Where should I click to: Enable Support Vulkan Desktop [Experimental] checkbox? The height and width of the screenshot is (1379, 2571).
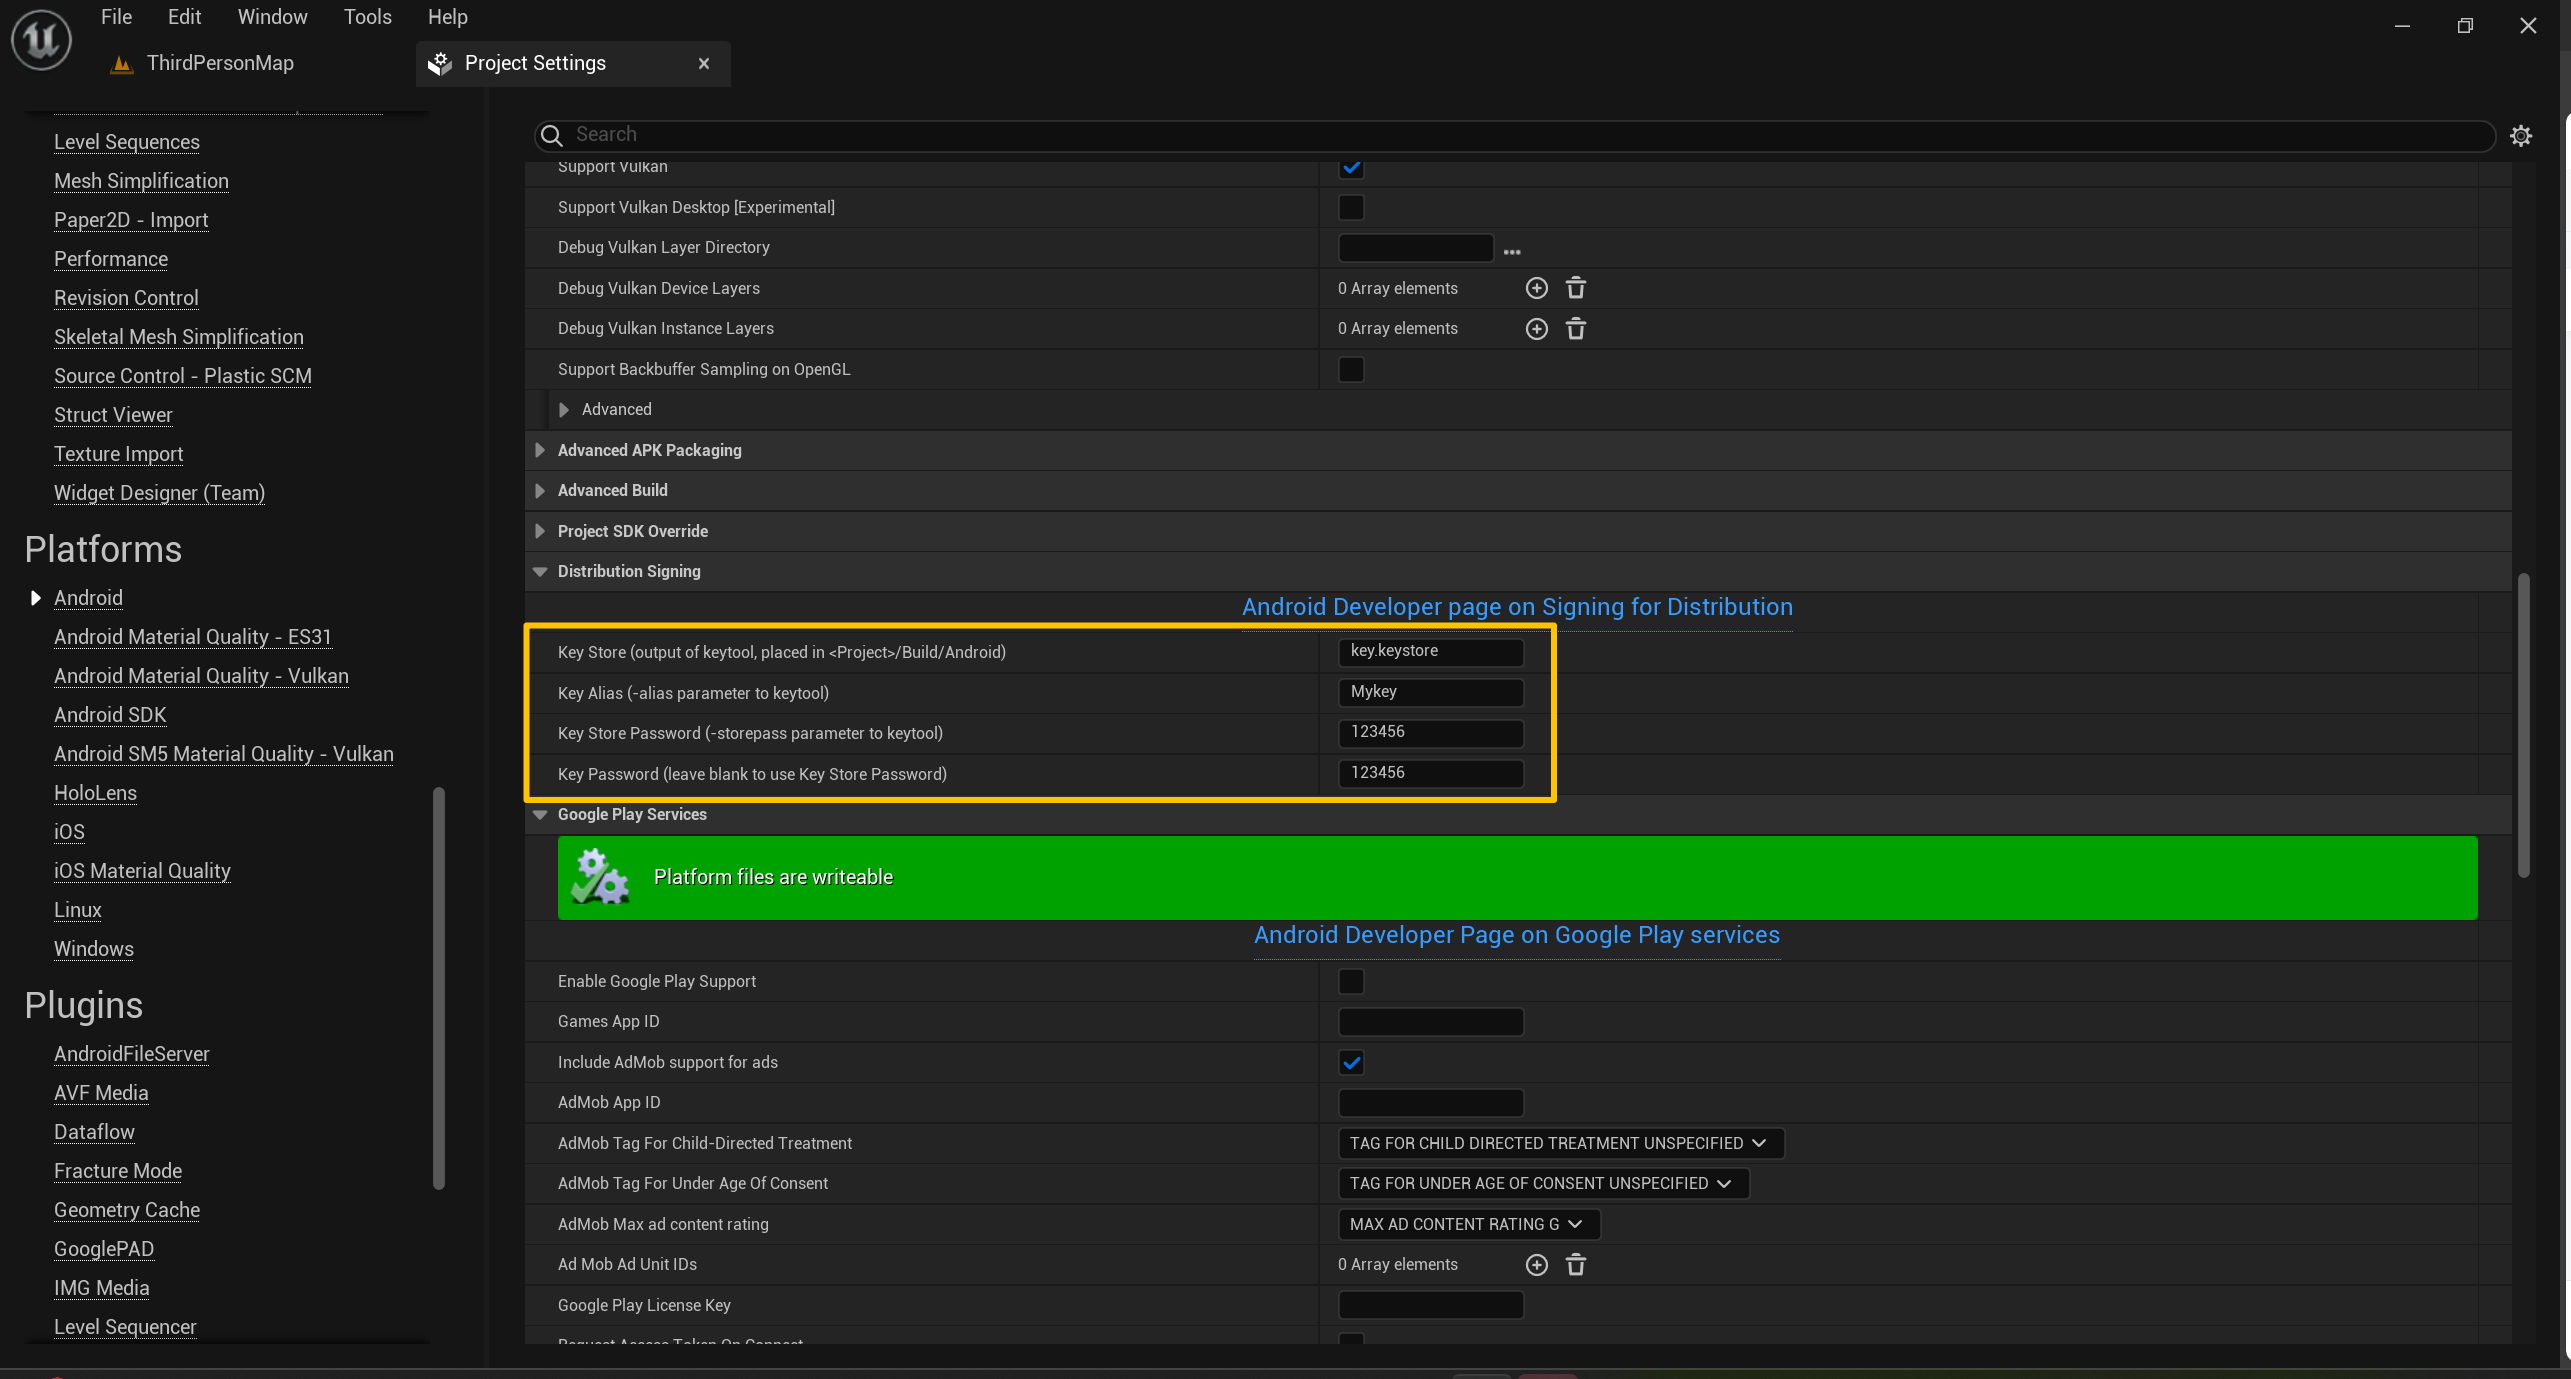(x=1351, y=207)
